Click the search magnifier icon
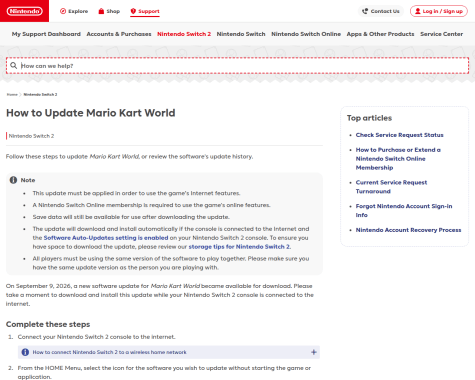475x380 pixels. coord(13,65)
